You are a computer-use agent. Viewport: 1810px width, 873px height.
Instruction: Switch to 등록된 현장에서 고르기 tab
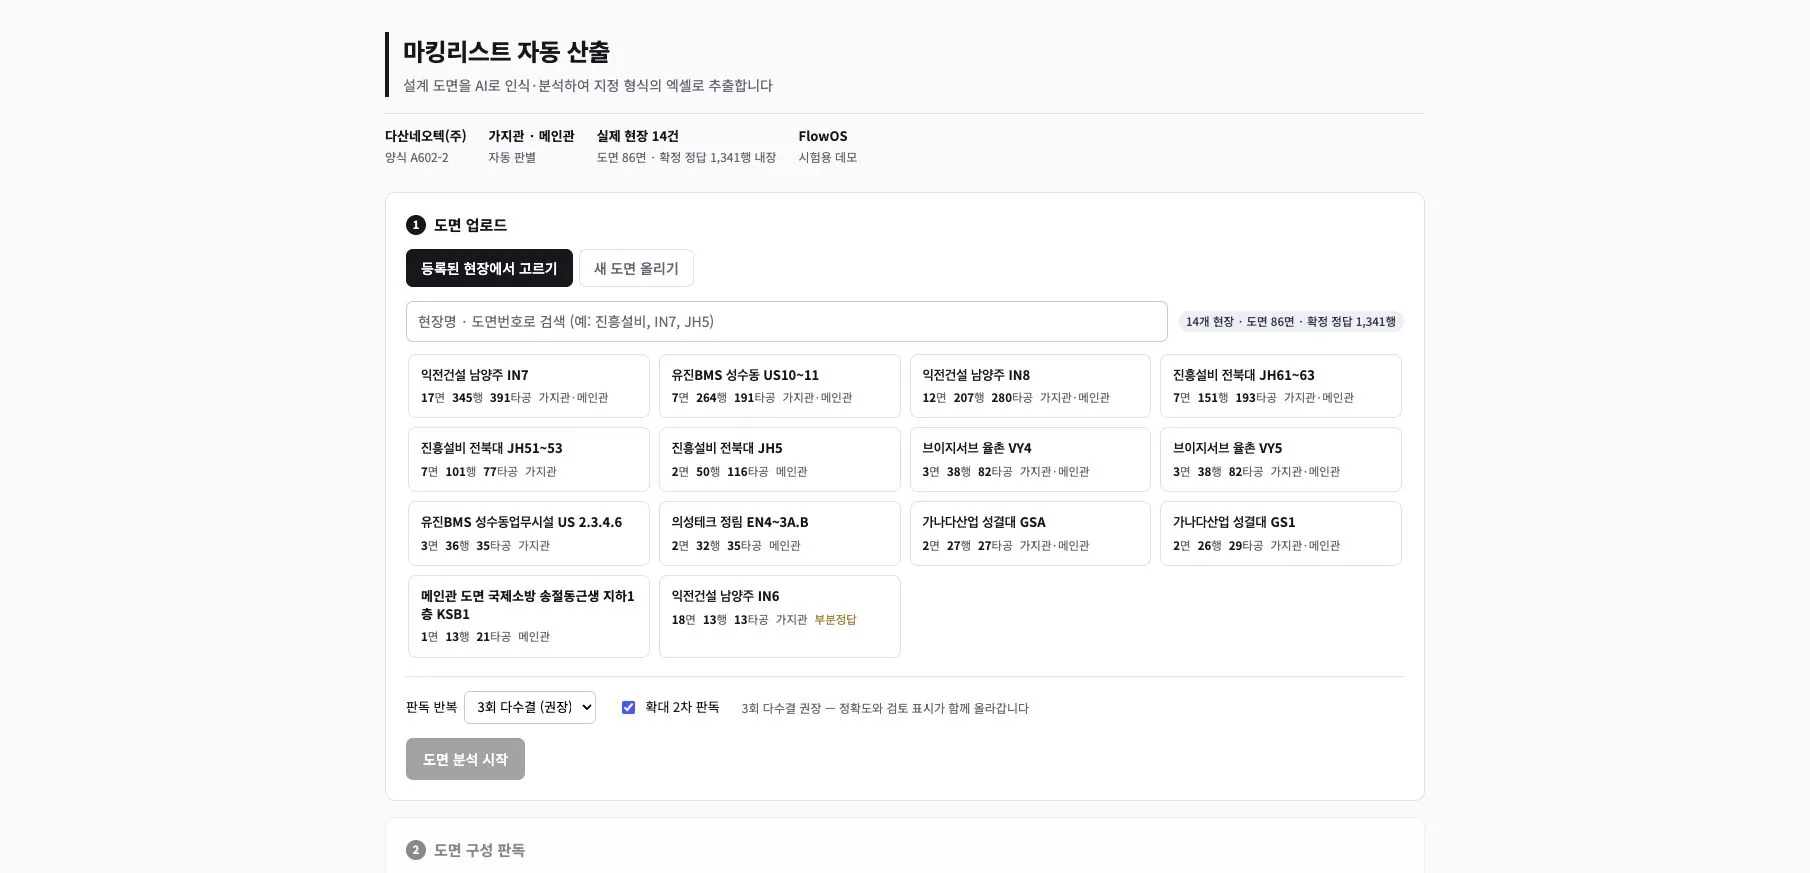click(489, 268)
